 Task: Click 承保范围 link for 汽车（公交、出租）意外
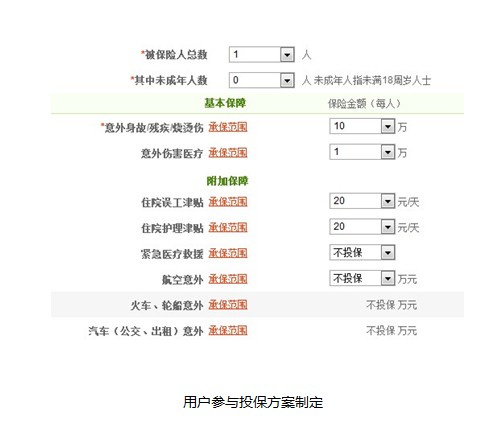coord(228,331)
